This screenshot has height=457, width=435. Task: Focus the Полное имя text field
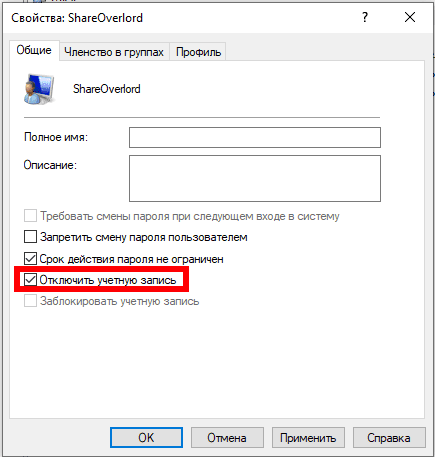255,137
